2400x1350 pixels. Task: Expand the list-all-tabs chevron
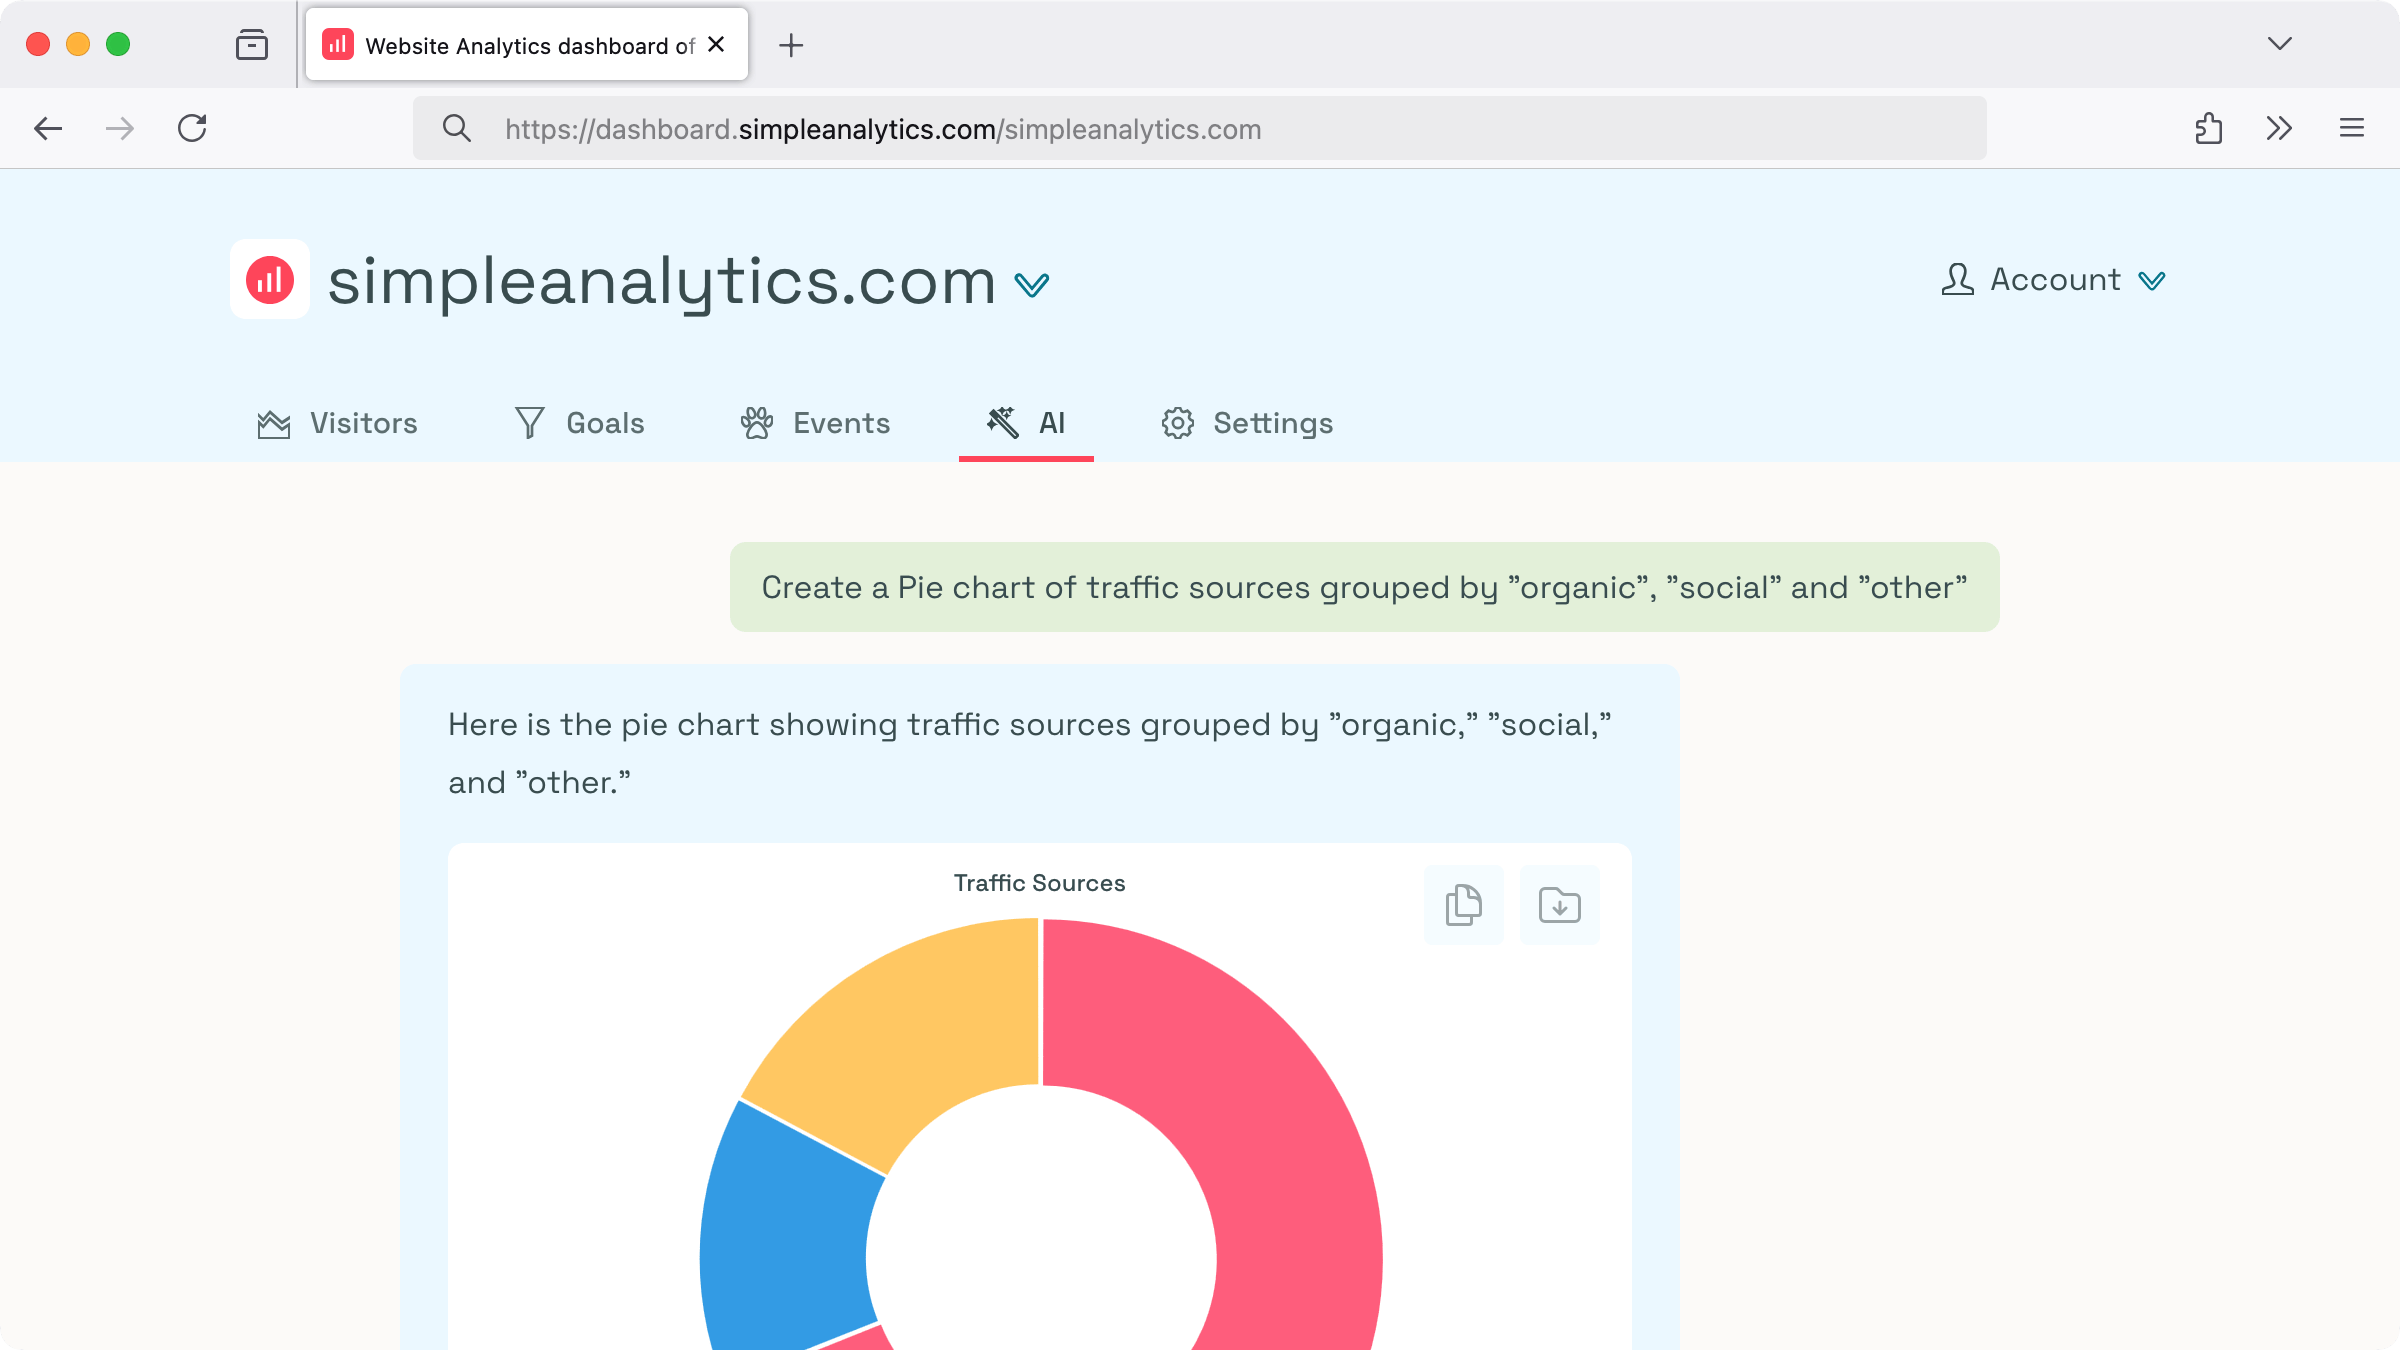coord(2280,44)
